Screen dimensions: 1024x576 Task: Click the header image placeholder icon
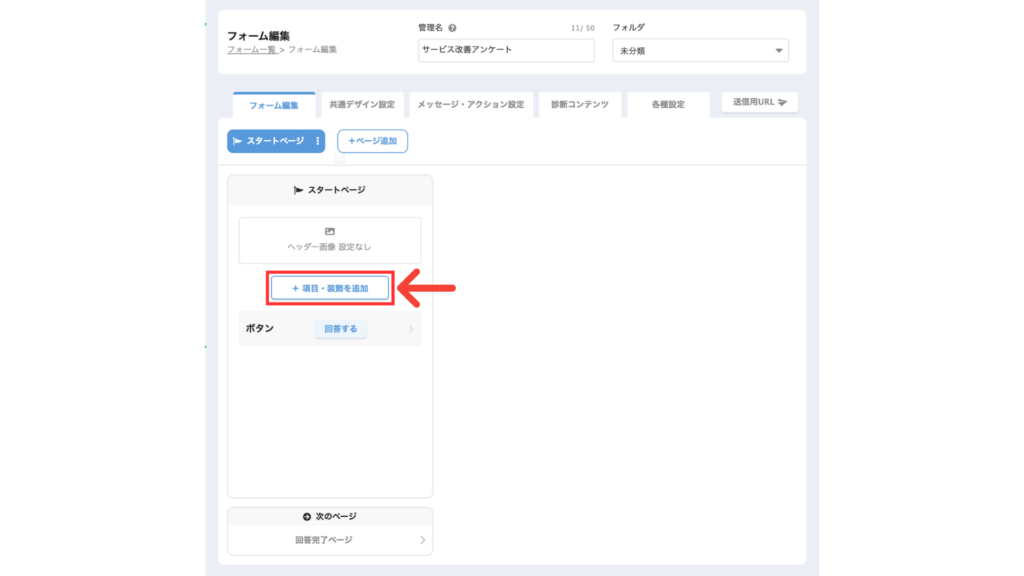click(x=330, y=231)
